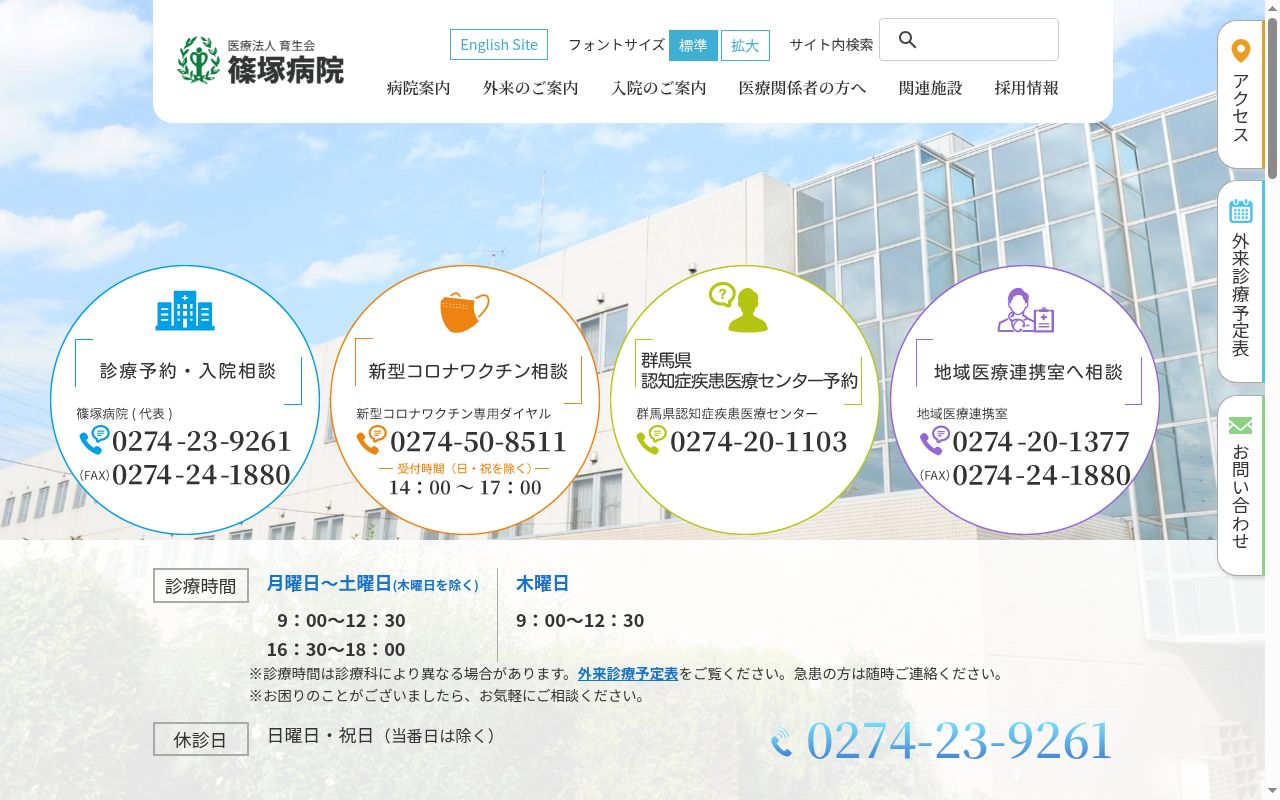Open the 入院のご案内 menu

659,88
